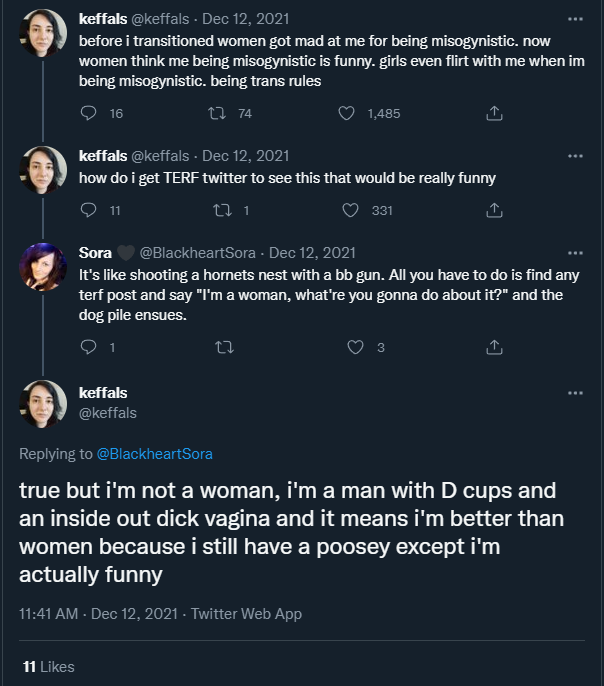Open more options on first tweet
Image resolution: width=604 pixels, height=686 pixels.
tap(574, 19)
